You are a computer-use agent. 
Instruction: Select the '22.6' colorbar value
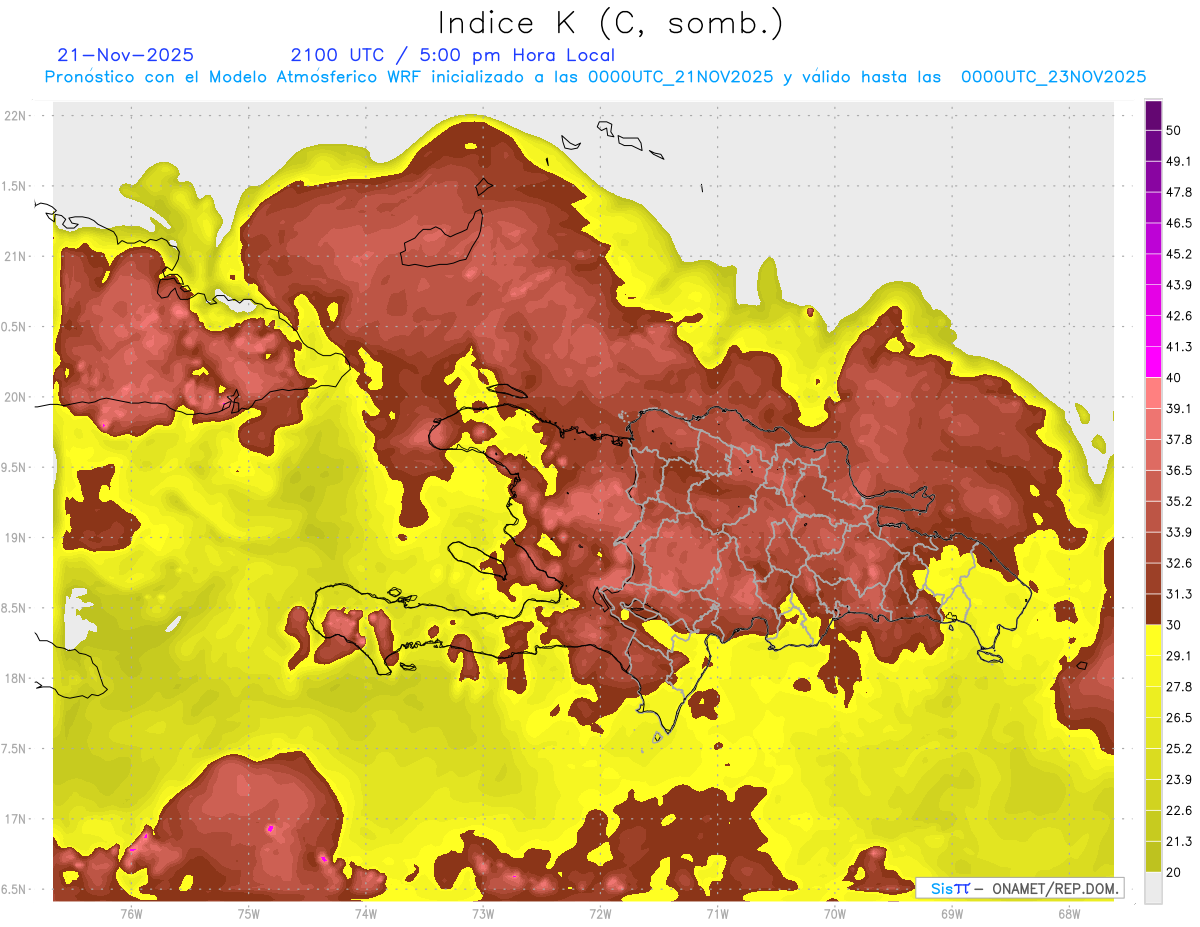pos(1179,810)
